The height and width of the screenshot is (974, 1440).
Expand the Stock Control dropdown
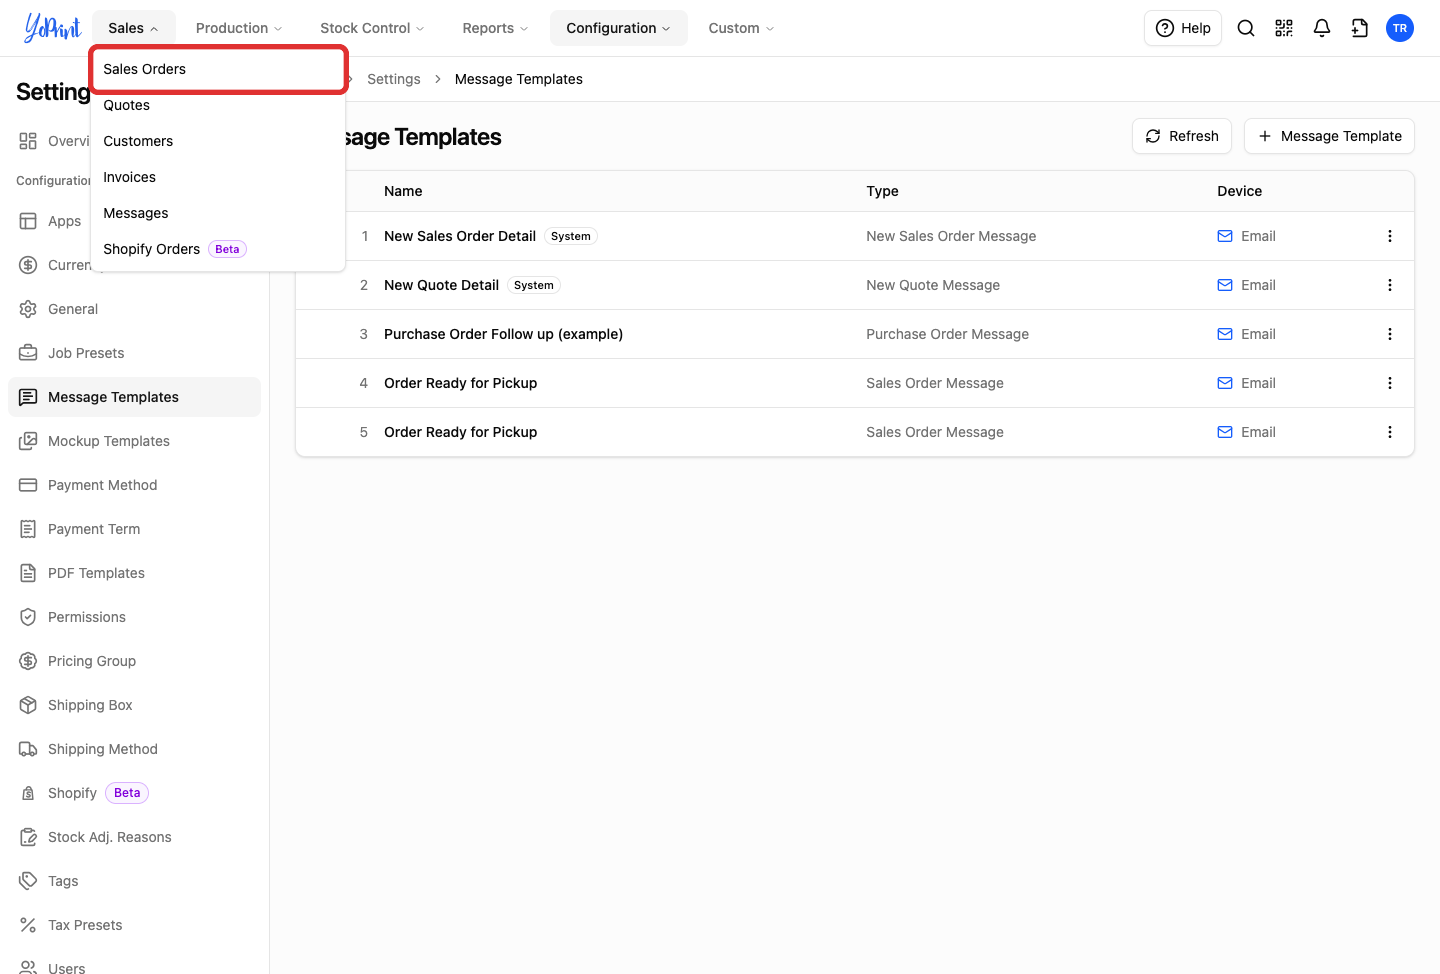pos(372,28)
